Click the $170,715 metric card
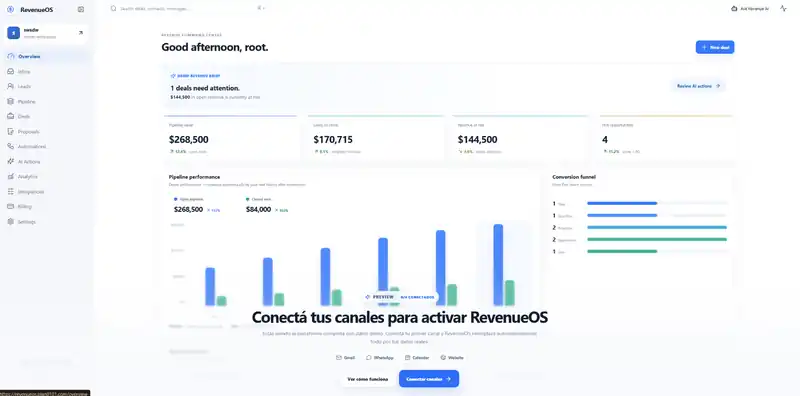The image size is (800, 396). tap(376, 139)
